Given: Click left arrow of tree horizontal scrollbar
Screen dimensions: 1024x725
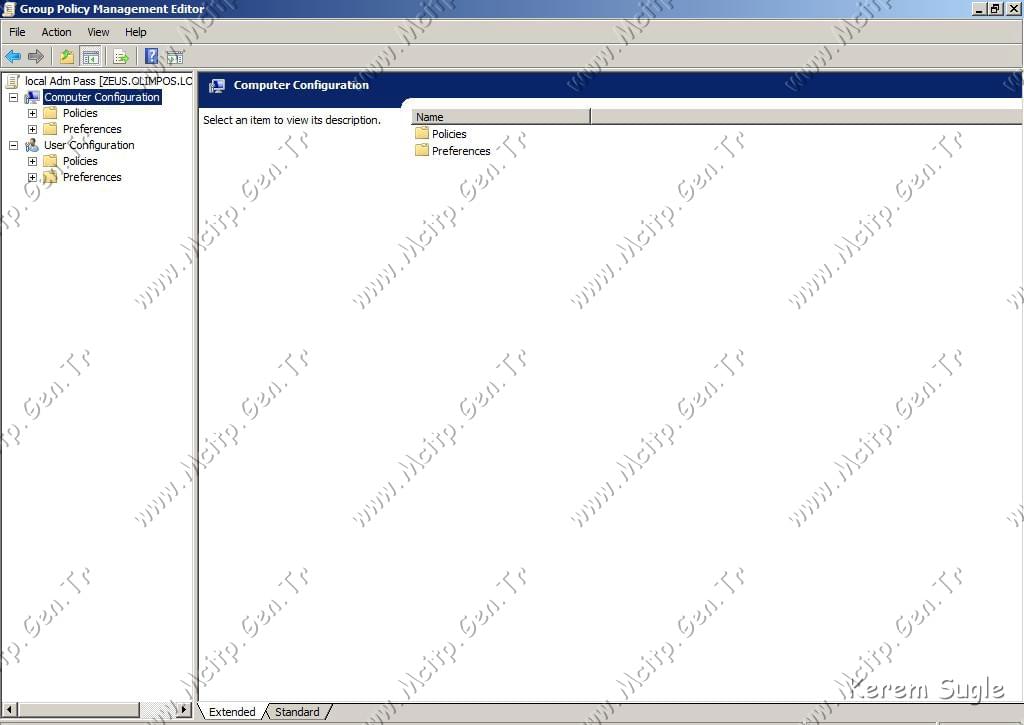Looking at the screenshot, I should (9, 709).
